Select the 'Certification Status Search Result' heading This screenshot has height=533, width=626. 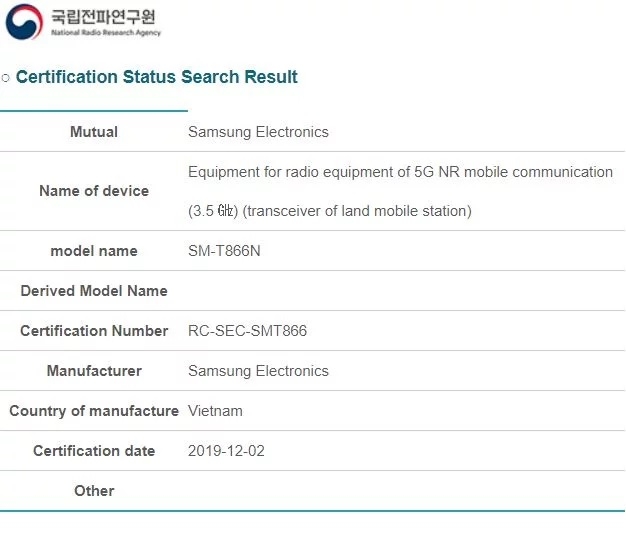(156, 77)
